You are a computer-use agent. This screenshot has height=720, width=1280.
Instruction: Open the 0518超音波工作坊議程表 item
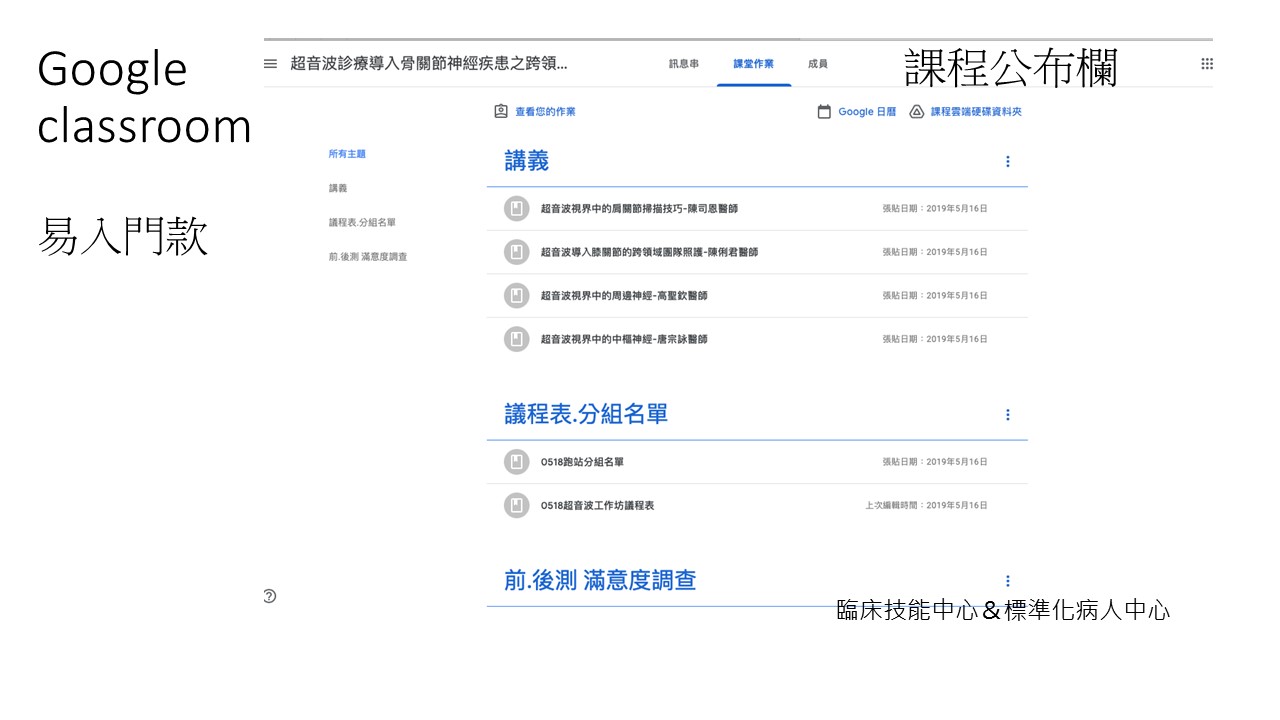tap(597, 506)
